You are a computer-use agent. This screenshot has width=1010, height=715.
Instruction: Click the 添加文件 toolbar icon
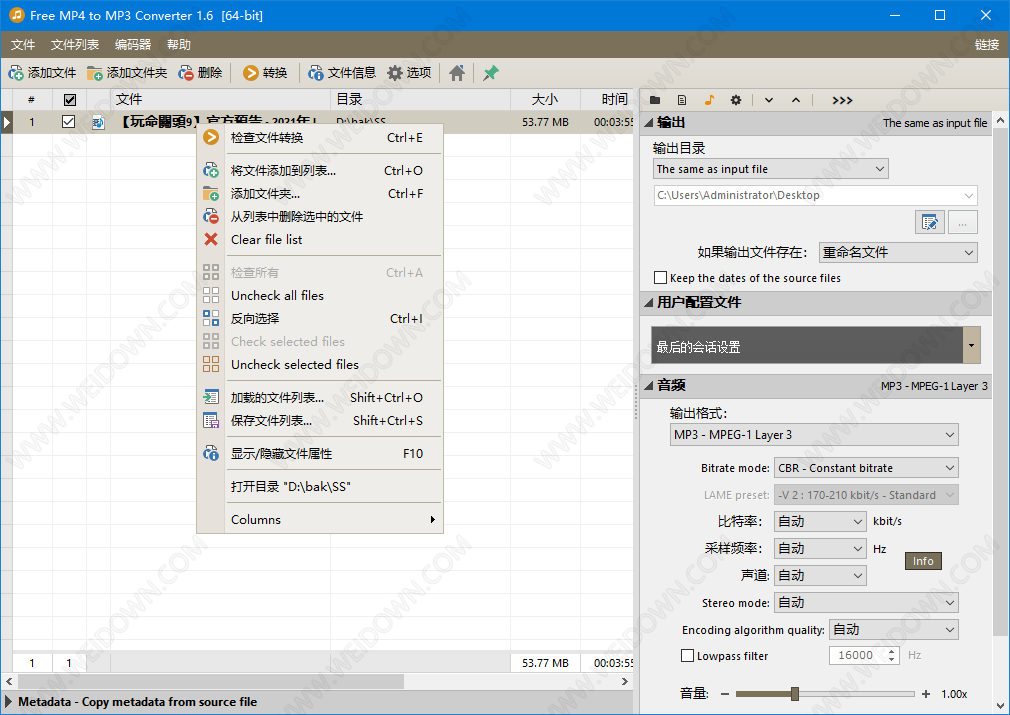click(16, 73)
